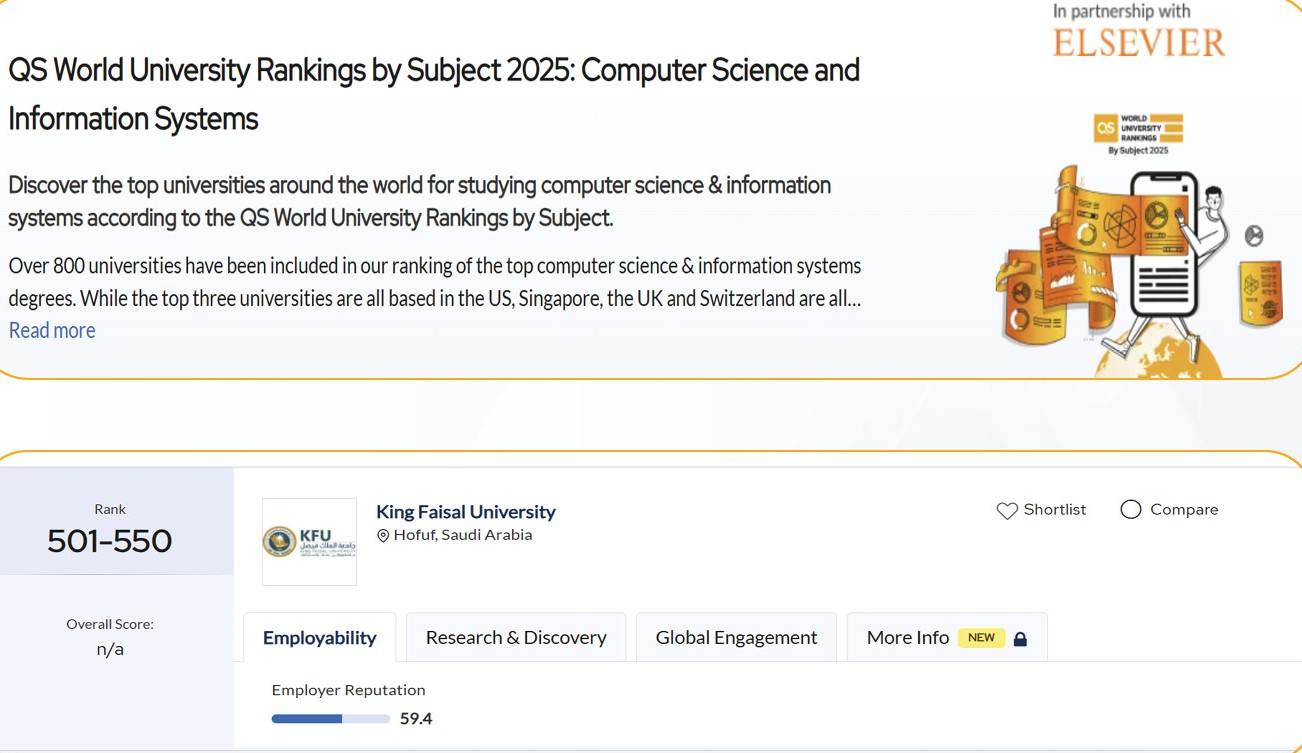Viewport: 1302px width, 753px height.
Task: Click the King Faisal University logo
Action: pos(309,541)
